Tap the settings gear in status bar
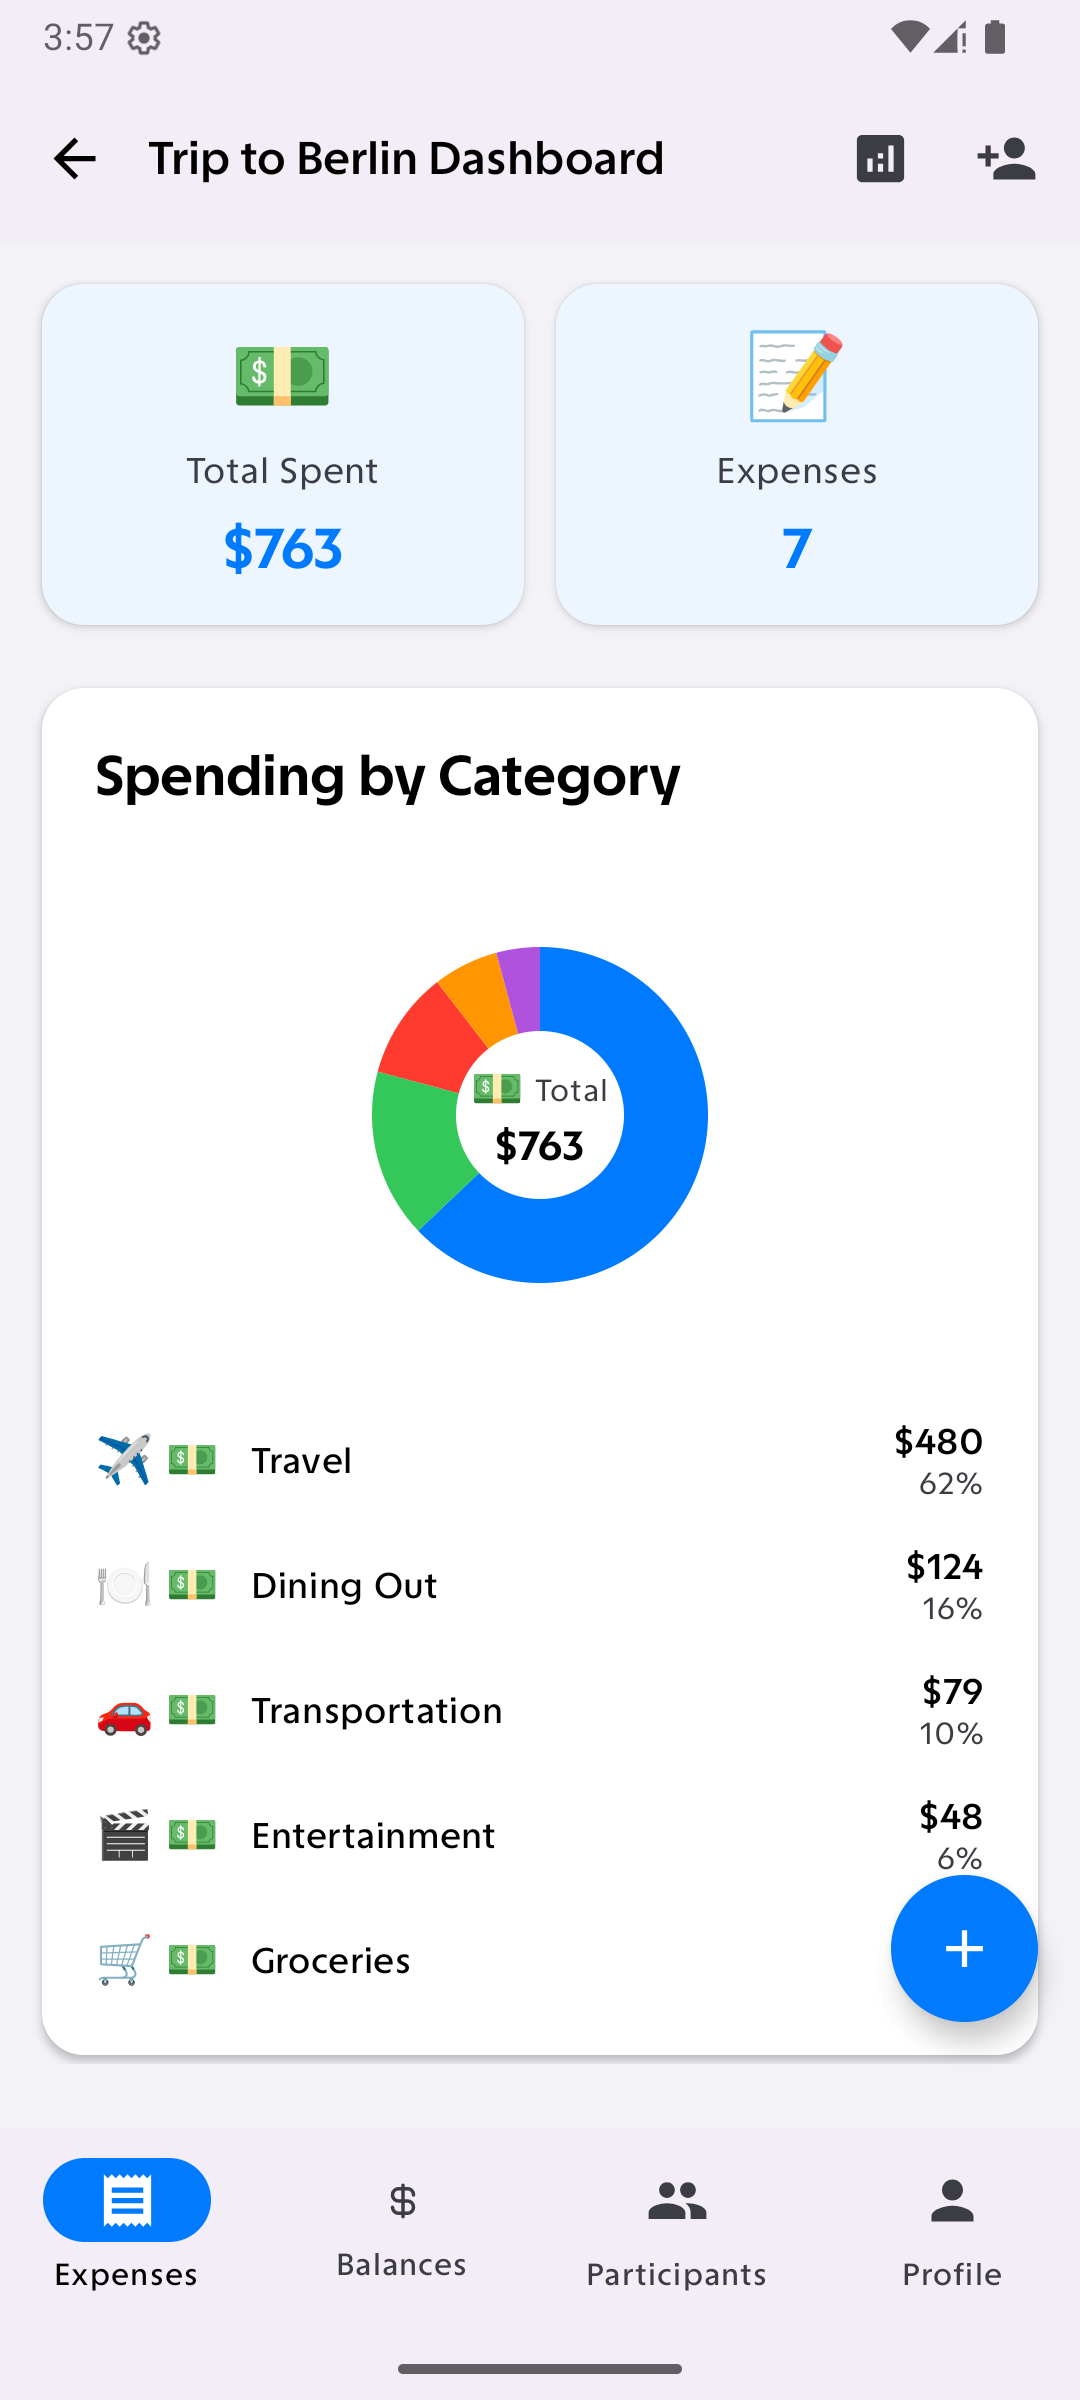The height and width of the screenshot is (2400, 1080). [x=144, y=38]
